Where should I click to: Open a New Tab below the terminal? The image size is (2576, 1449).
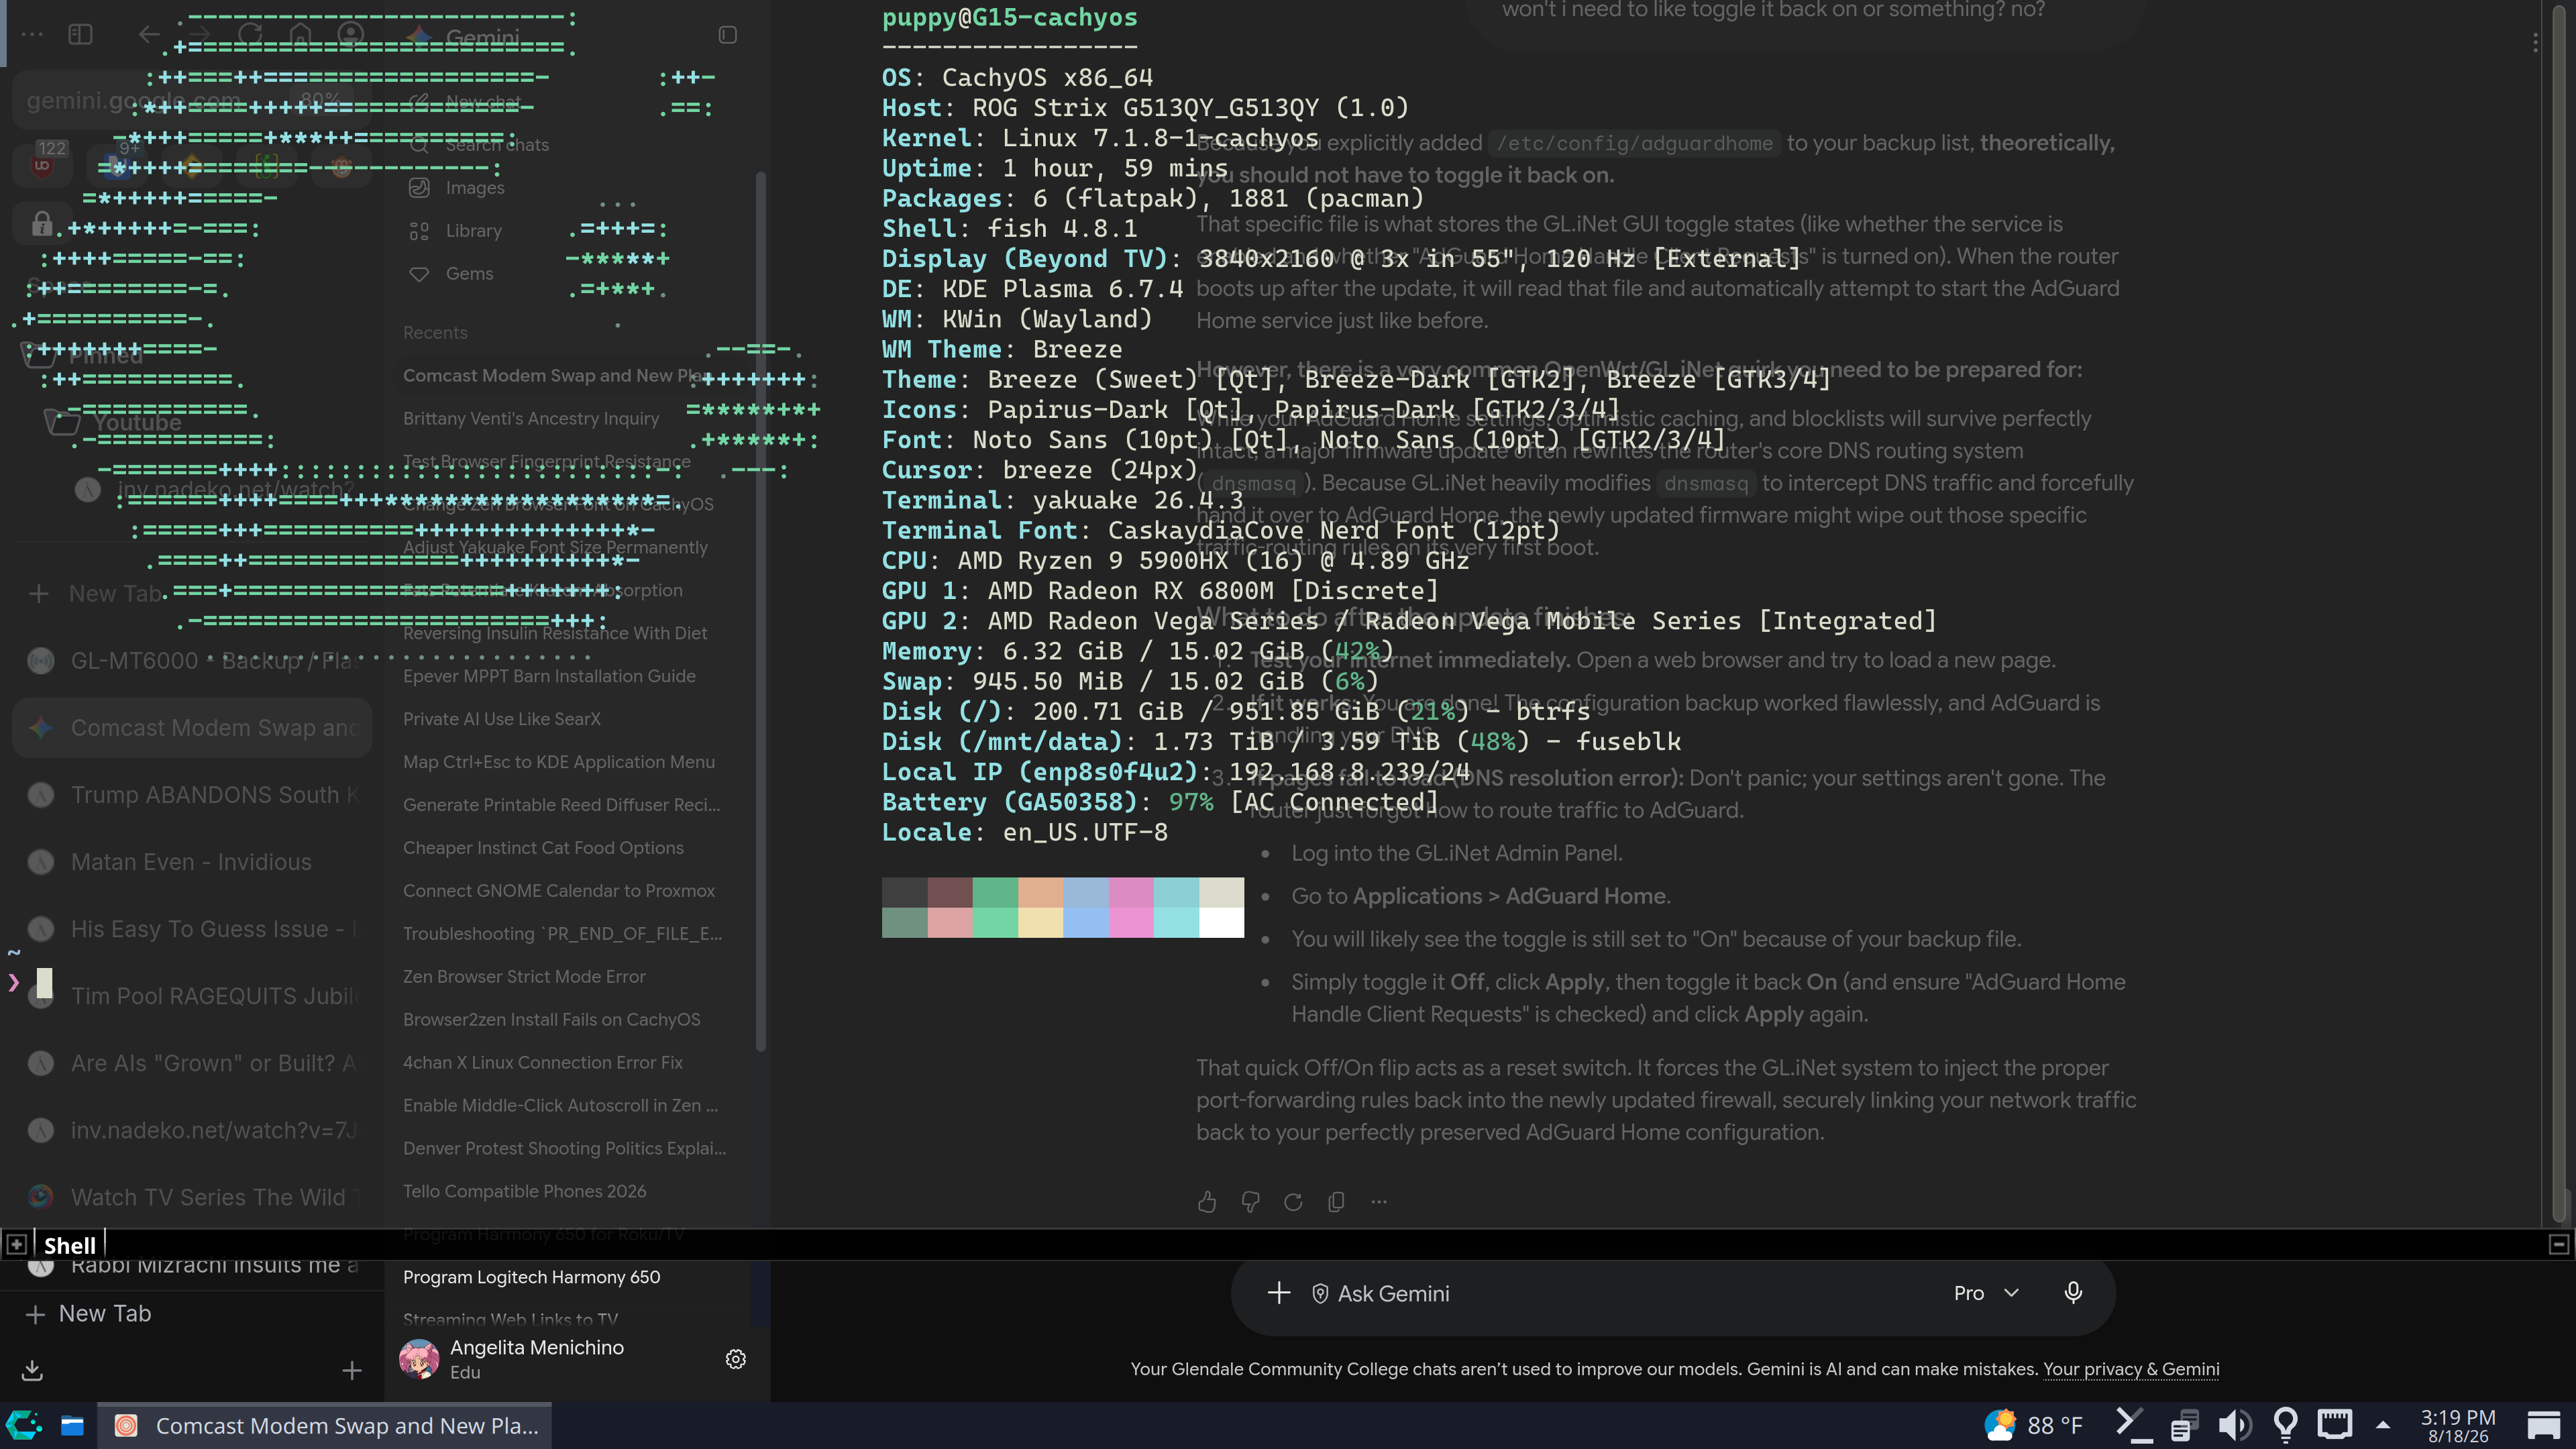[x=192, y=1314]
